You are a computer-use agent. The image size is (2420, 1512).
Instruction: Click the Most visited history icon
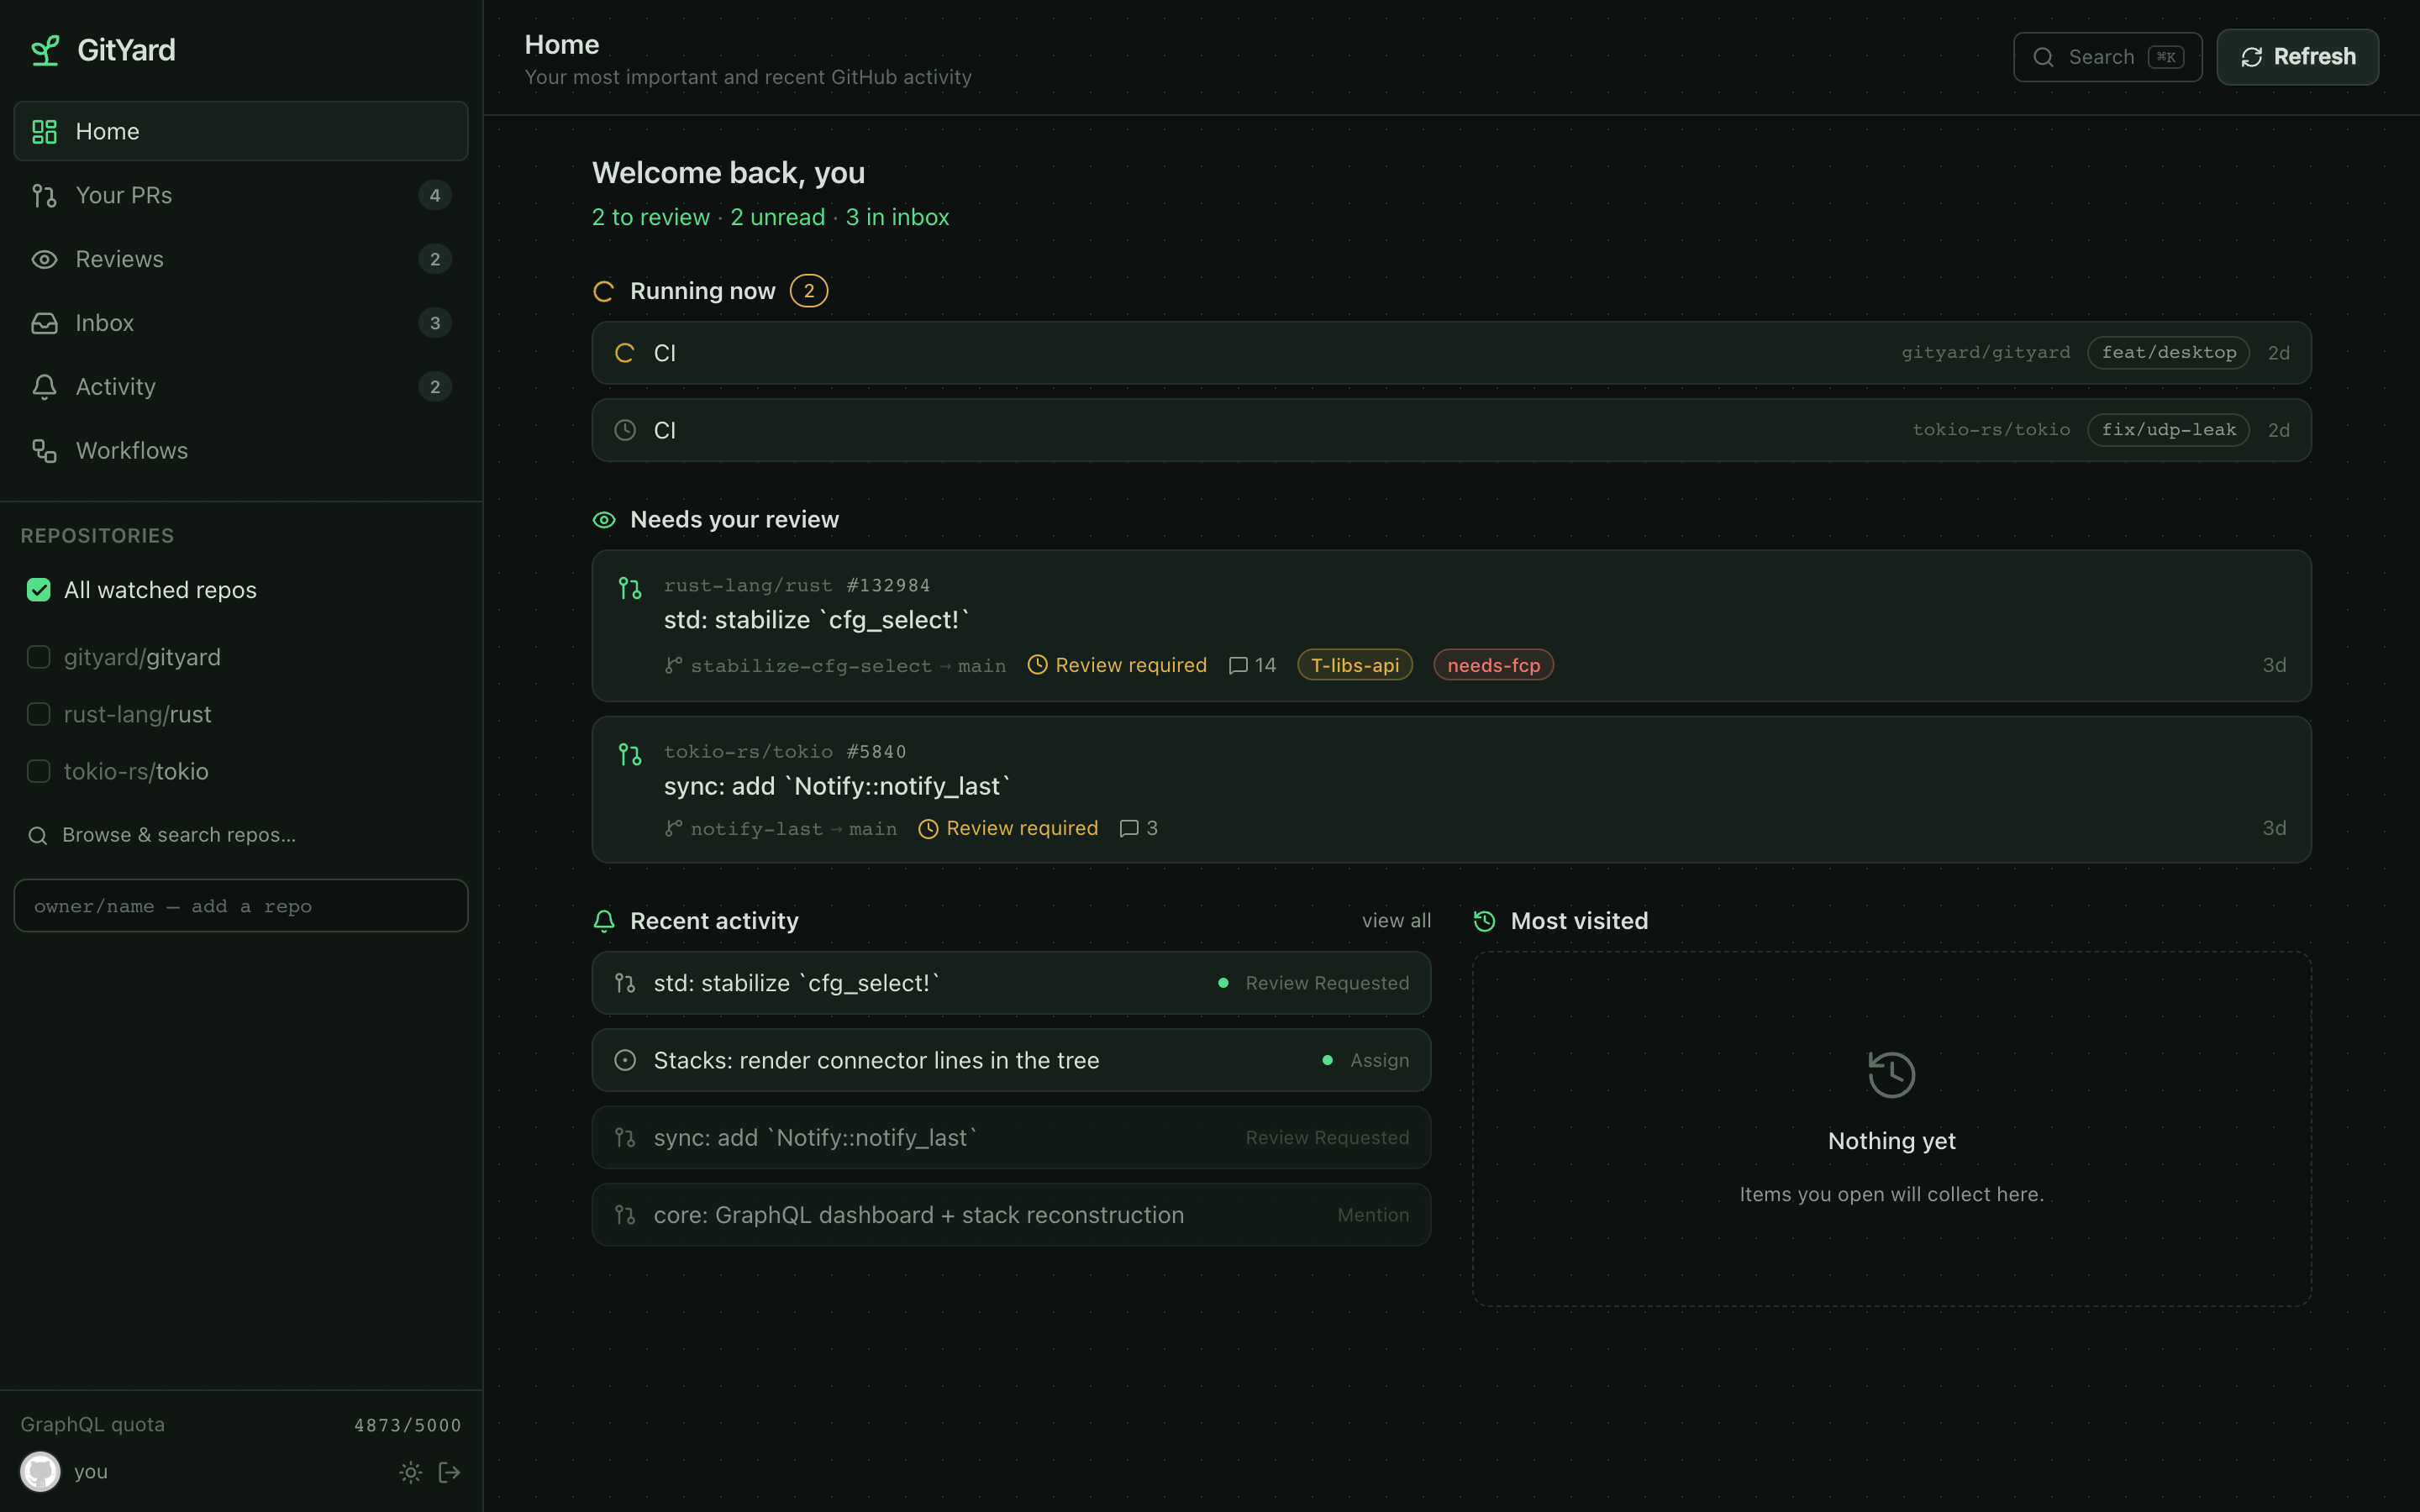click(x=1485, y=921)
